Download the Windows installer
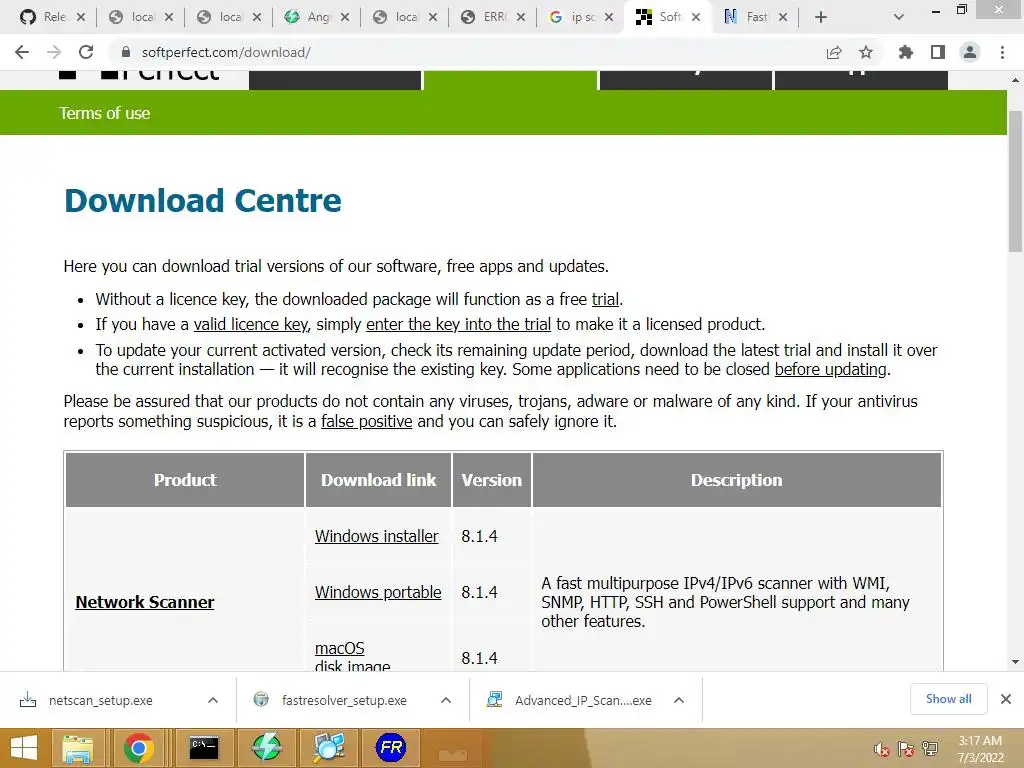The width and height of the screenshot is (1024, 768). (x=376, y=536)
